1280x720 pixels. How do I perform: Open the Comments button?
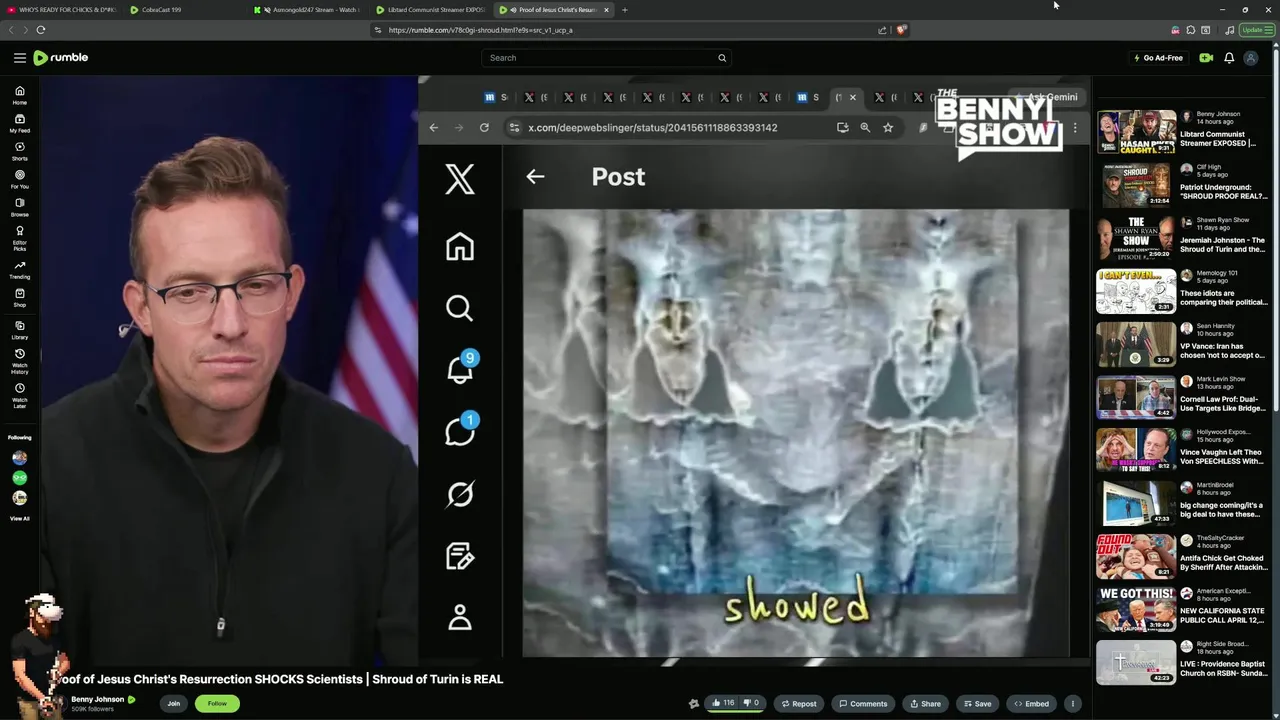click(863, 703)
